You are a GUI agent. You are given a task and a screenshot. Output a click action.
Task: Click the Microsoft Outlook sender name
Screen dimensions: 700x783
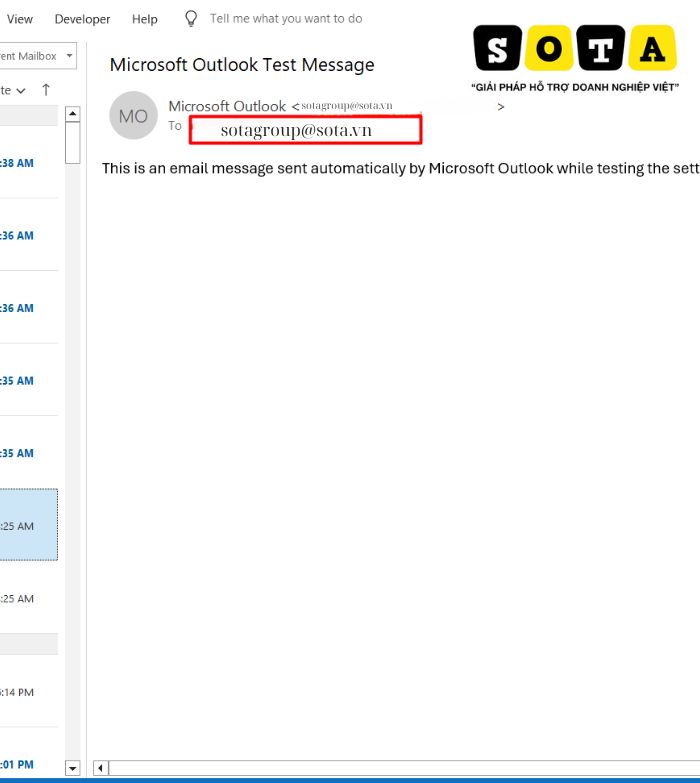(x=227, y=106)
